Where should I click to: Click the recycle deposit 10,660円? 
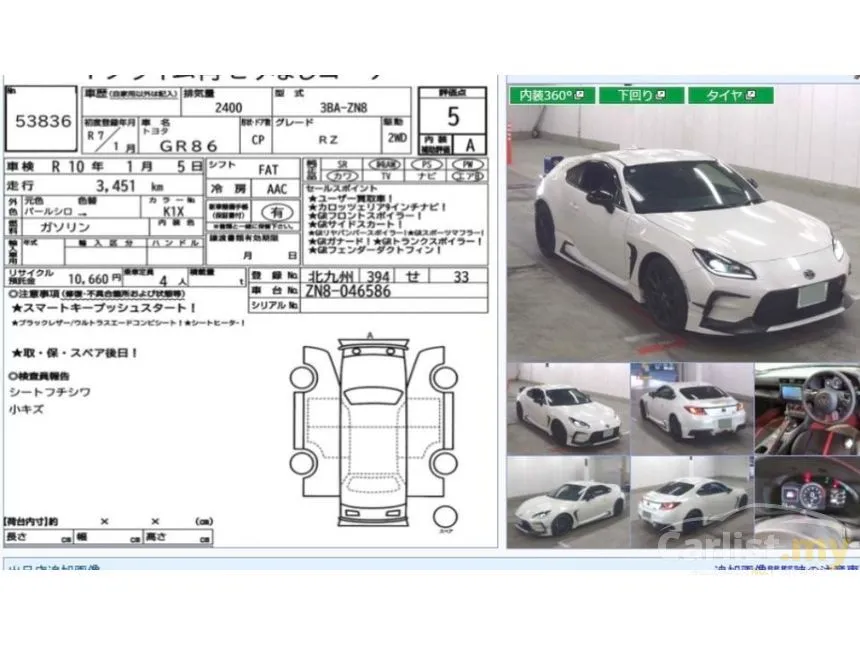[x=94, y=279]
